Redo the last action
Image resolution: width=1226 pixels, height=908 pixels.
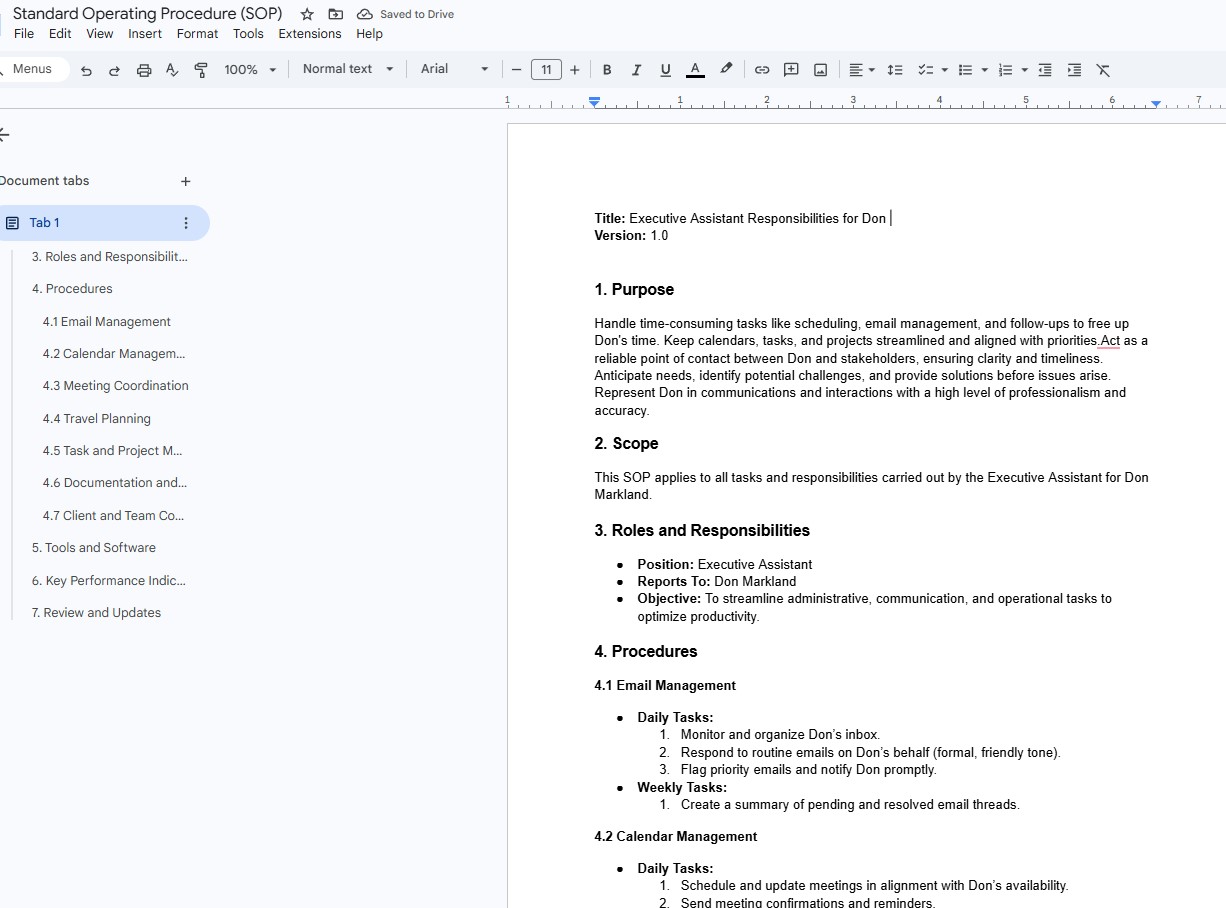[x=114, y=70]
